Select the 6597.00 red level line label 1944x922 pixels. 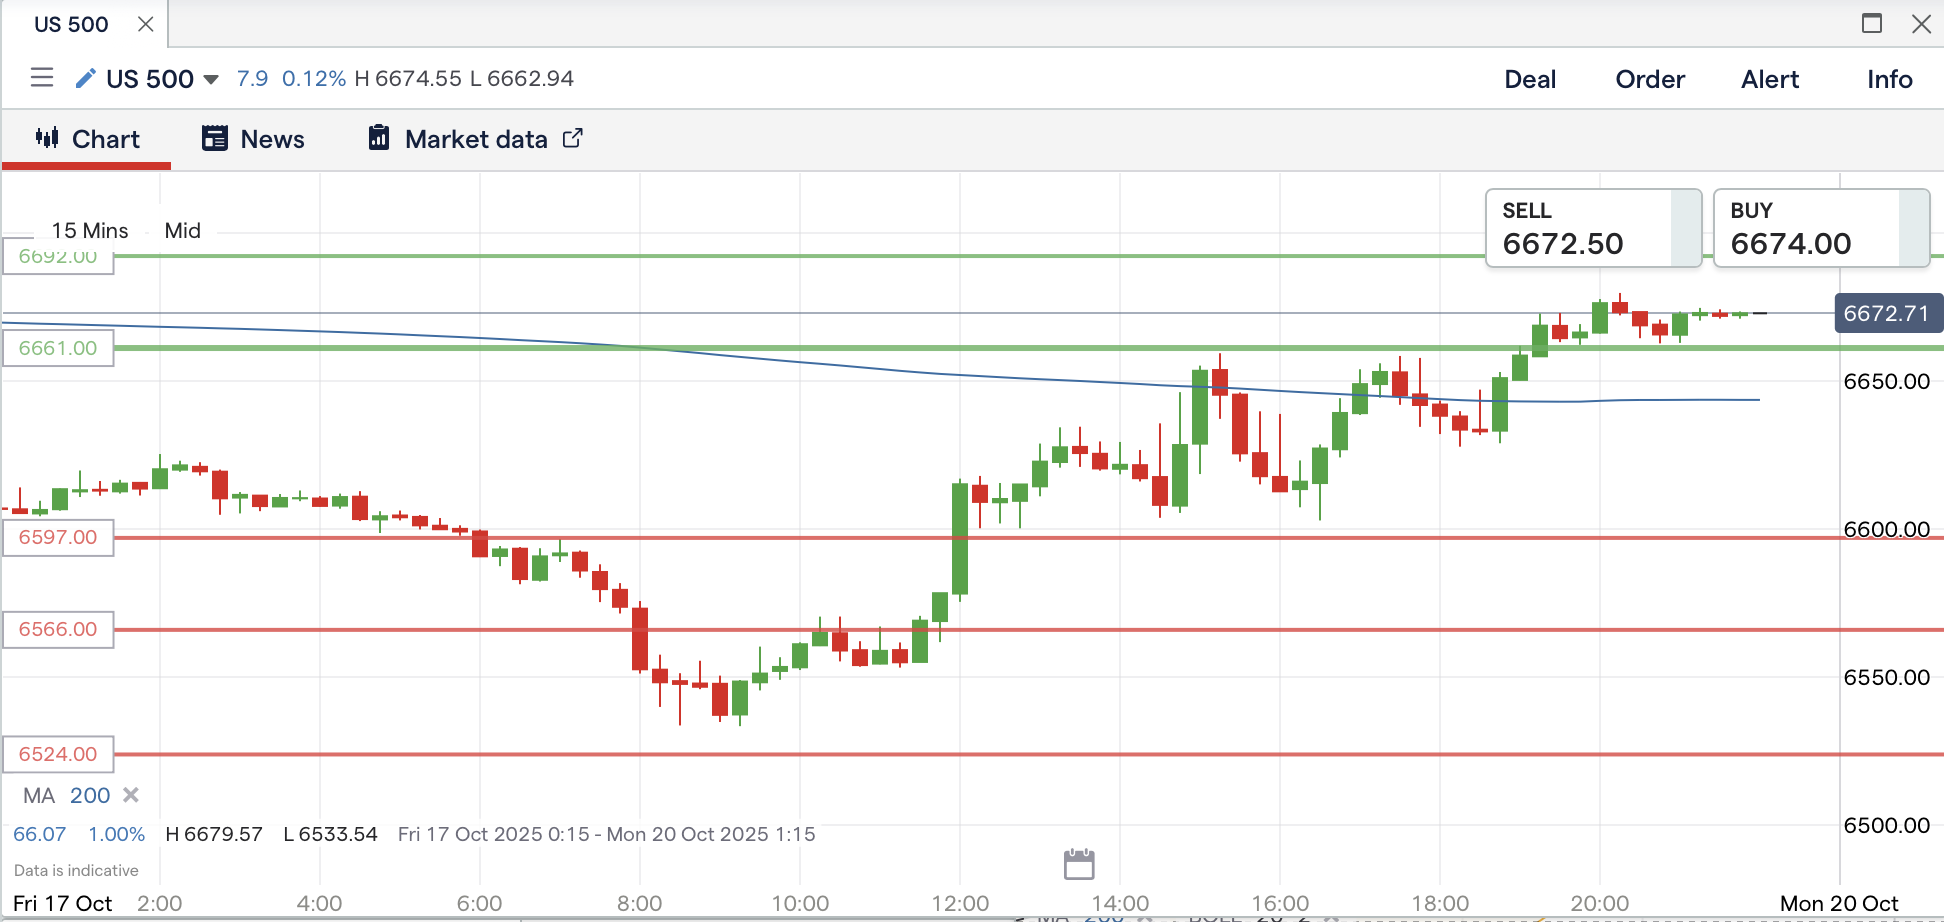[58, 537]
